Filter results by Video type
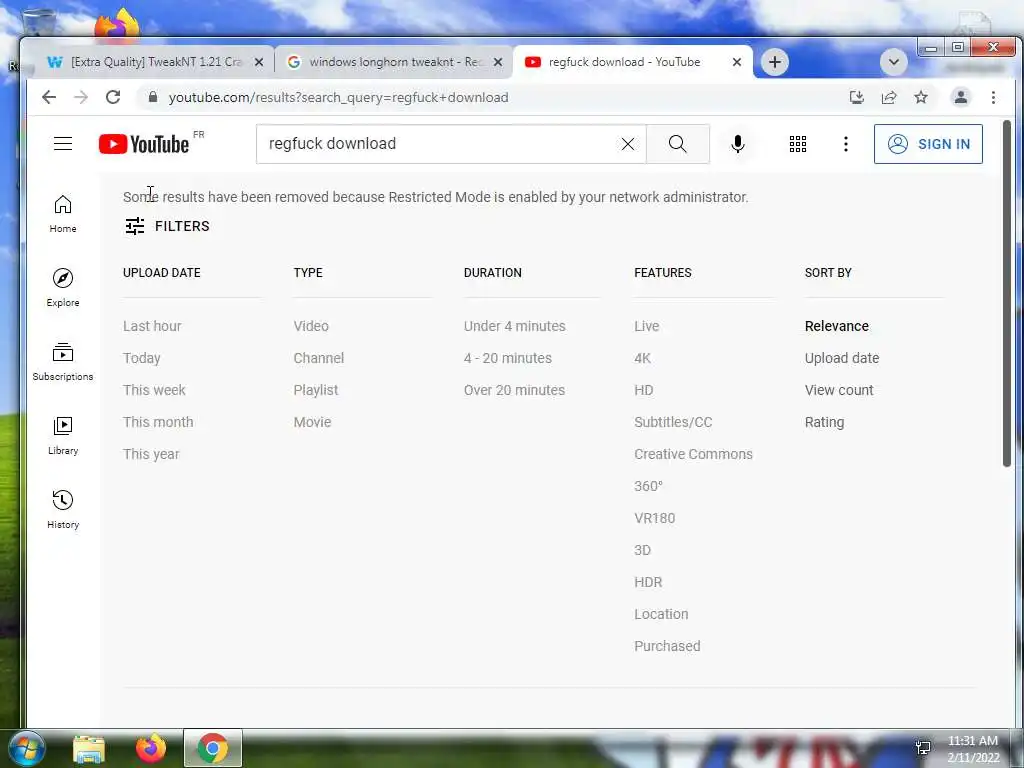This screenshot has width=1024, height=768. (x=311, y=326)
